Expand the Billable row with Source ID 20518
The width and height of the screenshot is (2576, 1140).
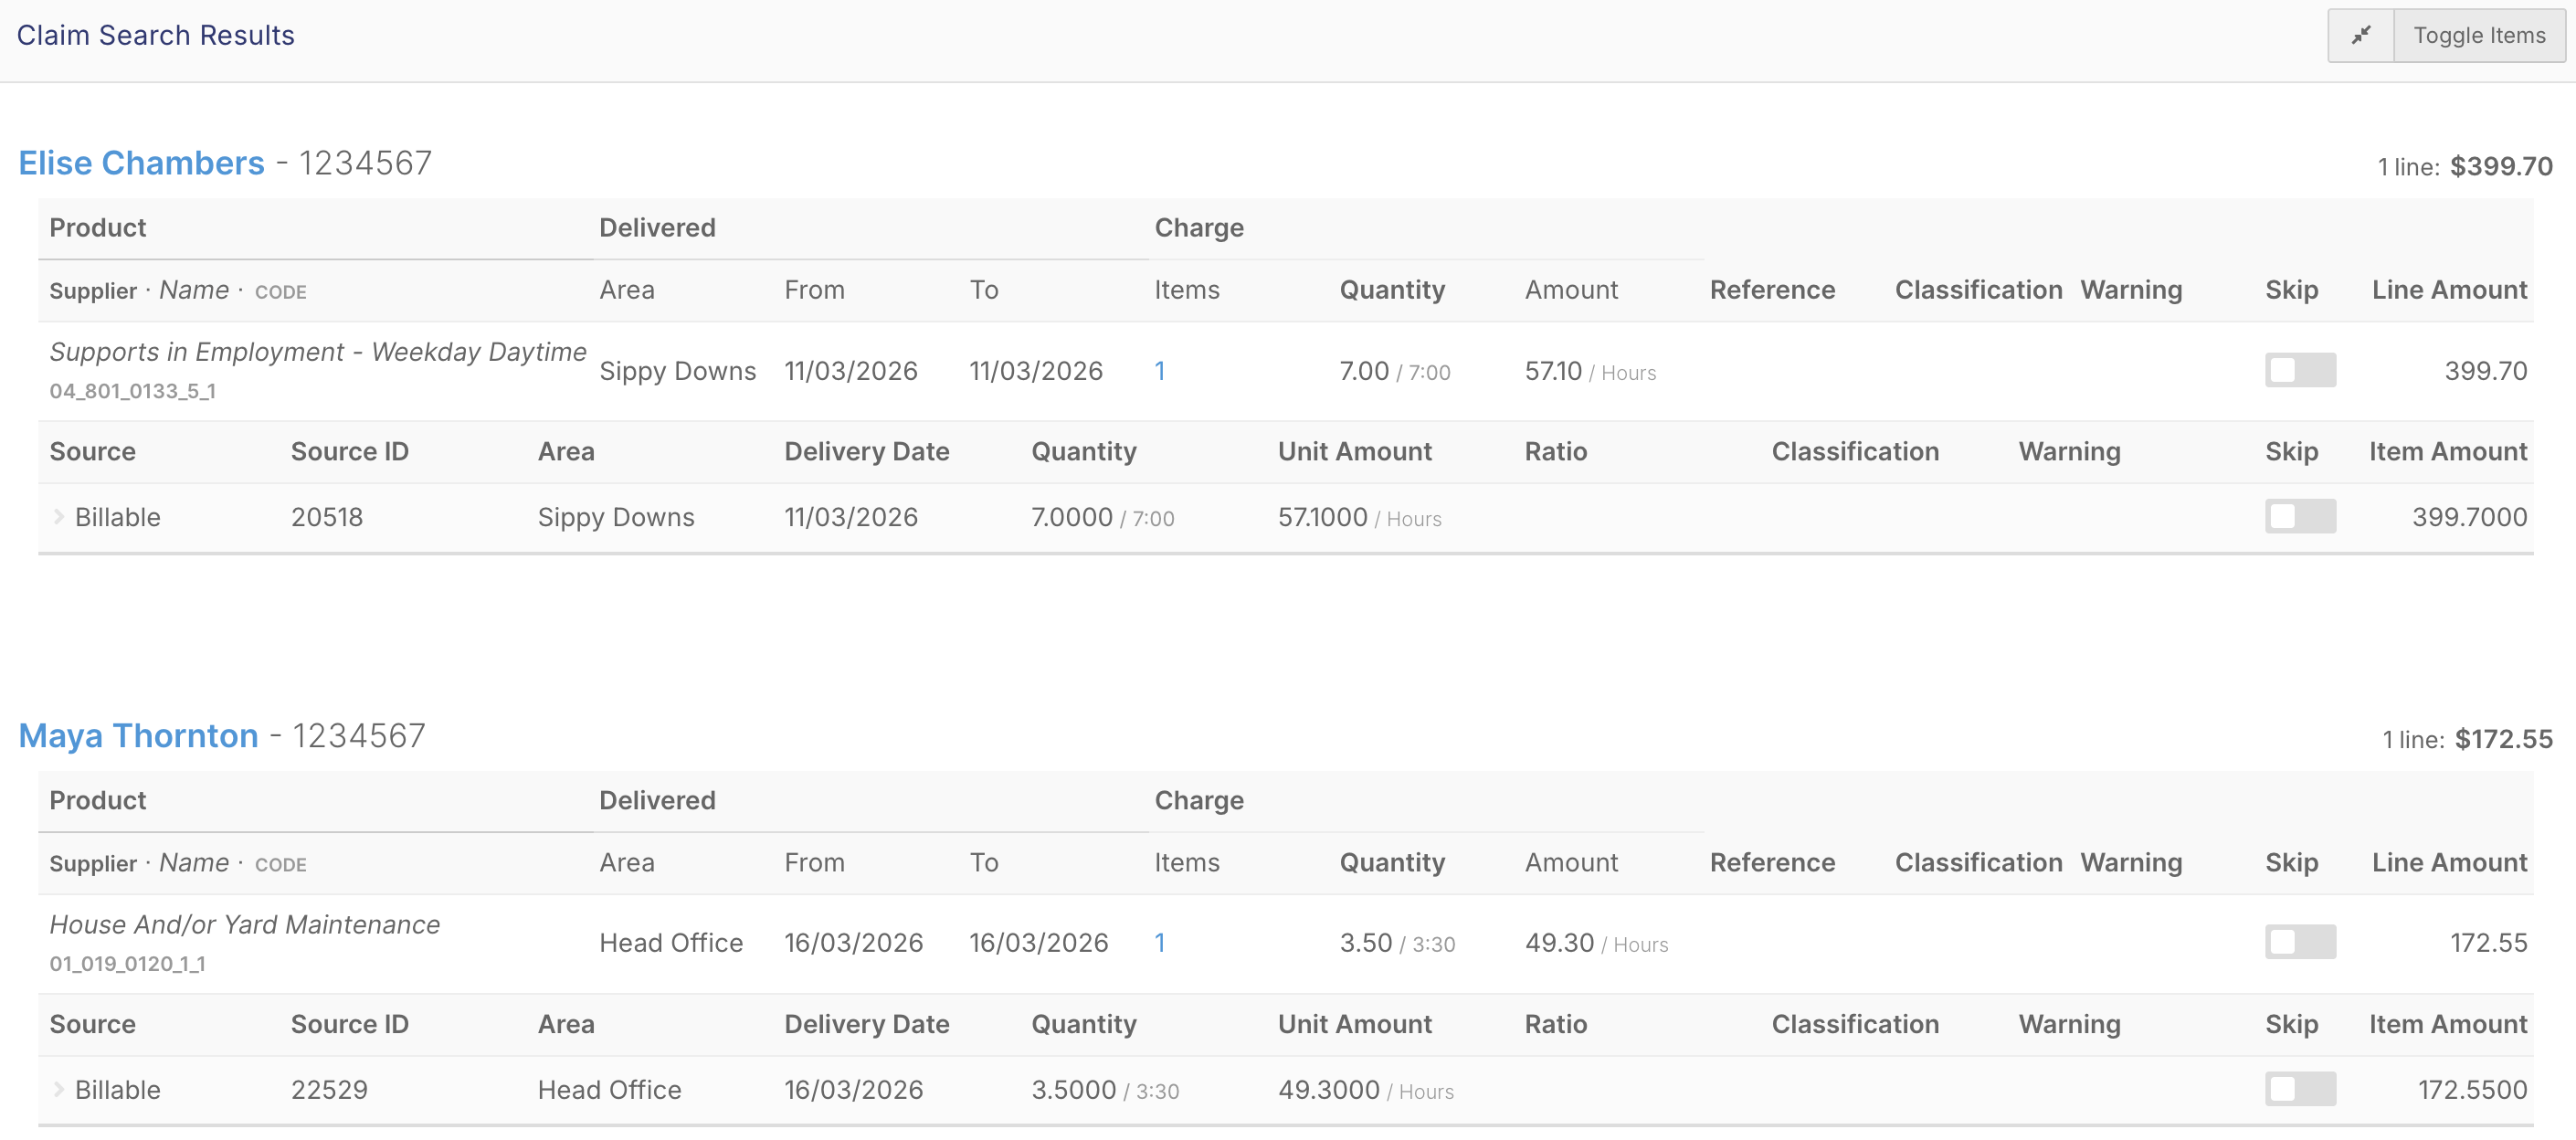point(58,517)
